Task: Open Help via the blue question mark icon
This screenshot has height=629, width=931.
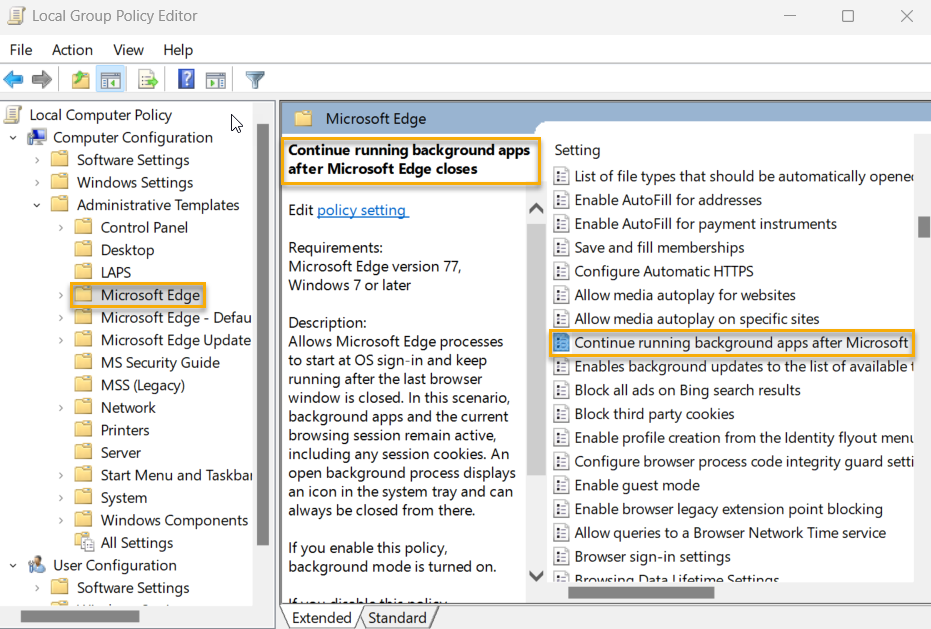Action: (x=186, y=80)
